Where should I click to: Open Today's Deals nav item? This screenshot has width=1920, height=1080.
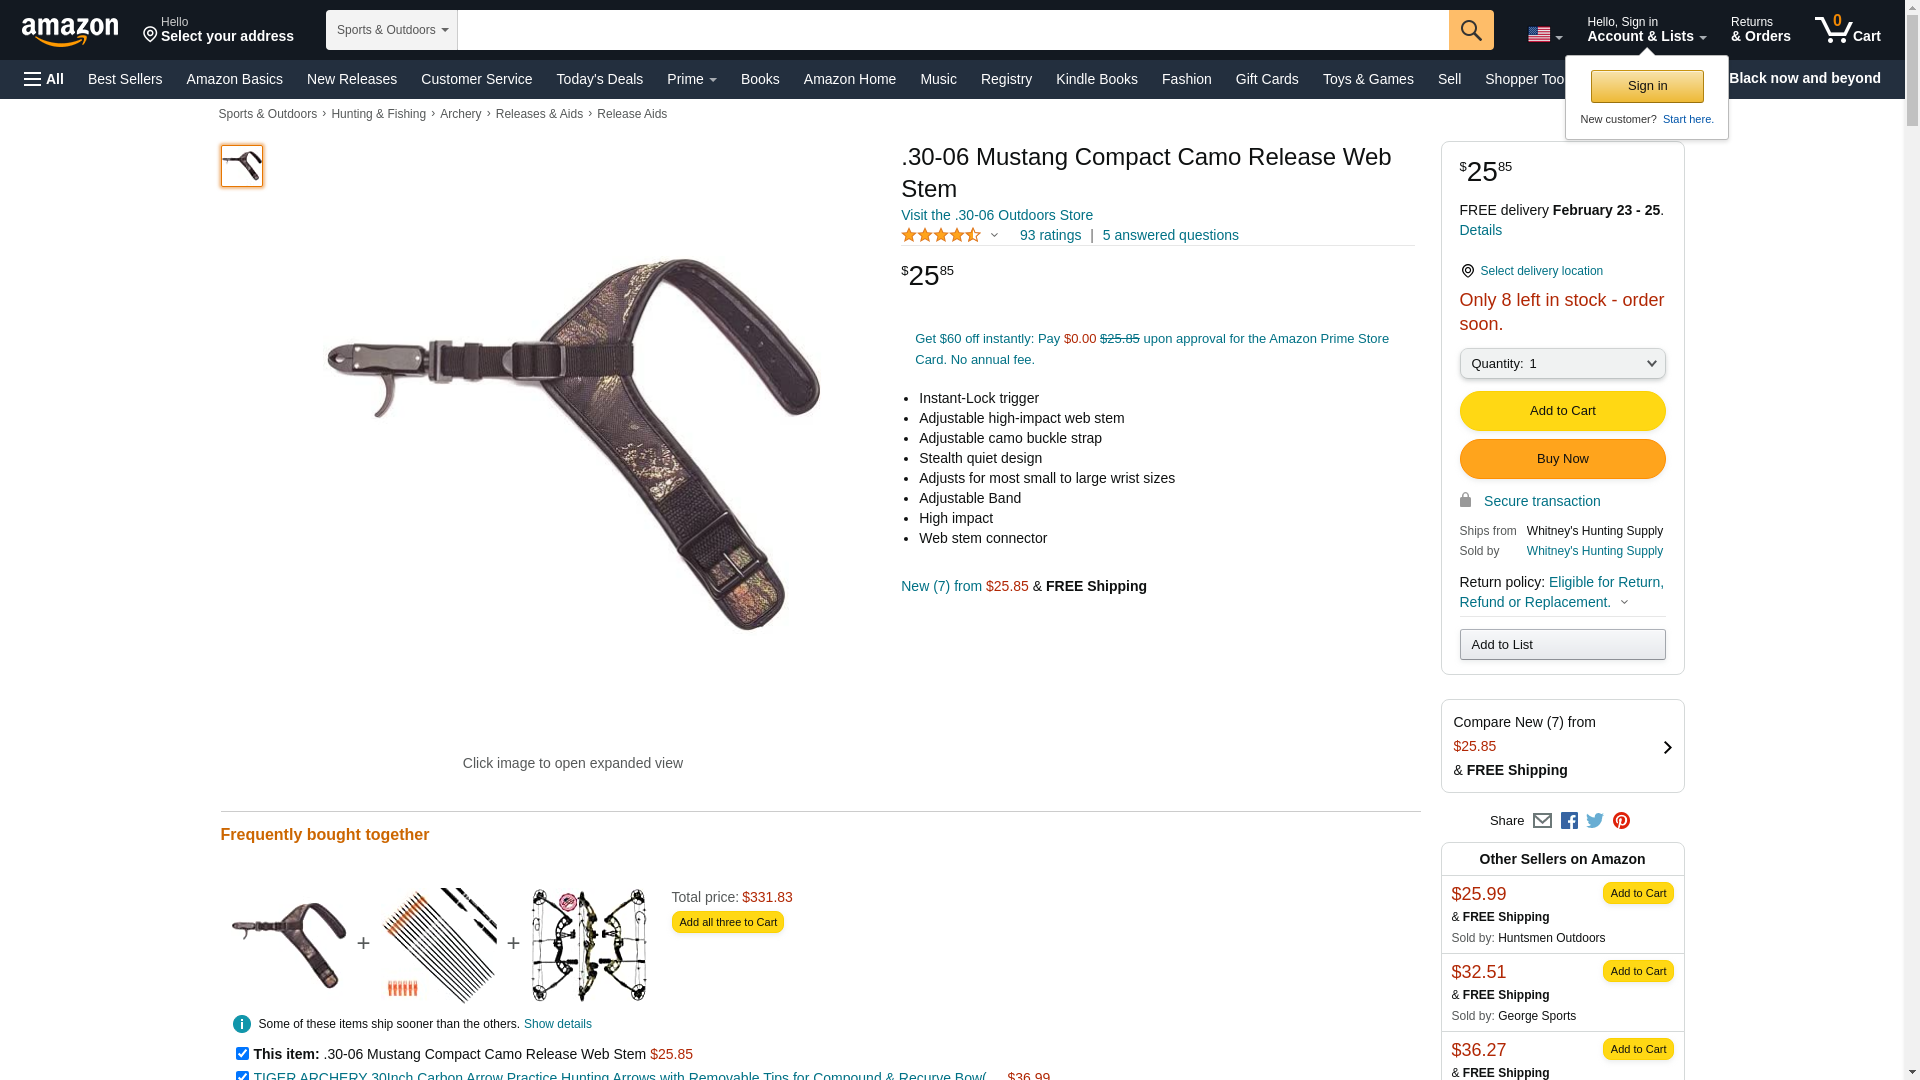(600, 79)
